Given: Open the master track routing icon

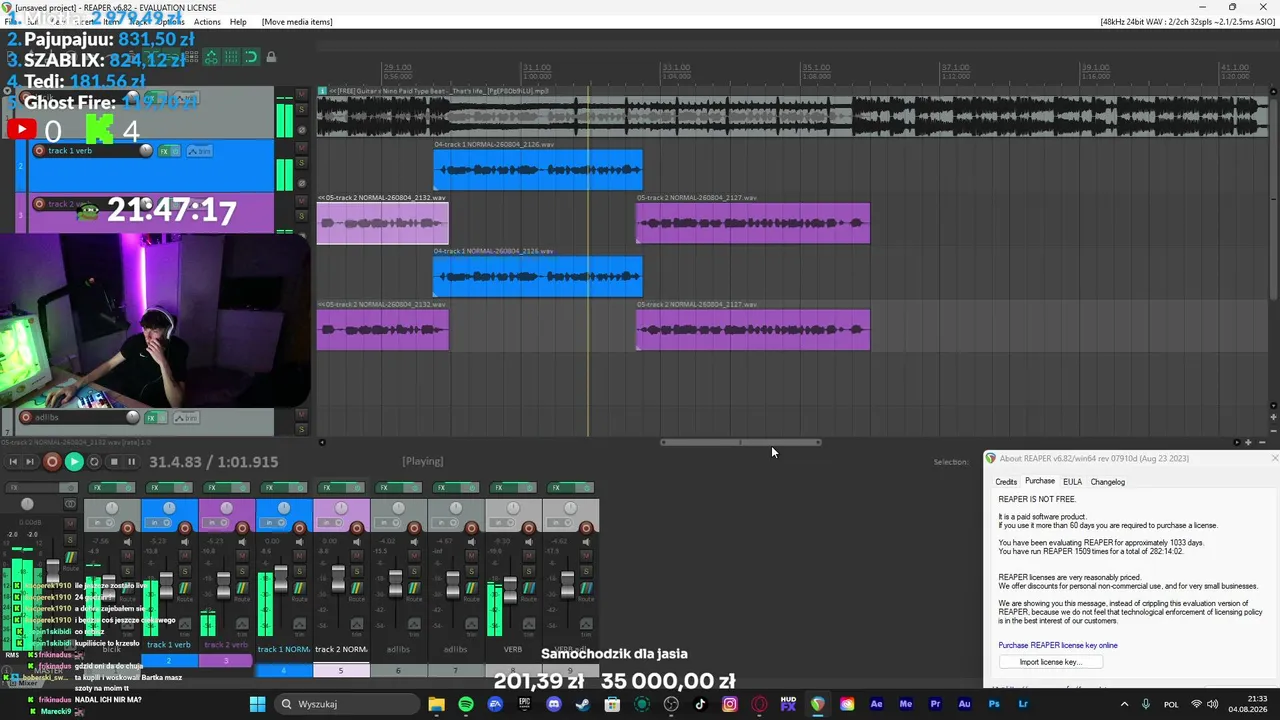Looking at the screenshot, I should (x=70, y=557).
